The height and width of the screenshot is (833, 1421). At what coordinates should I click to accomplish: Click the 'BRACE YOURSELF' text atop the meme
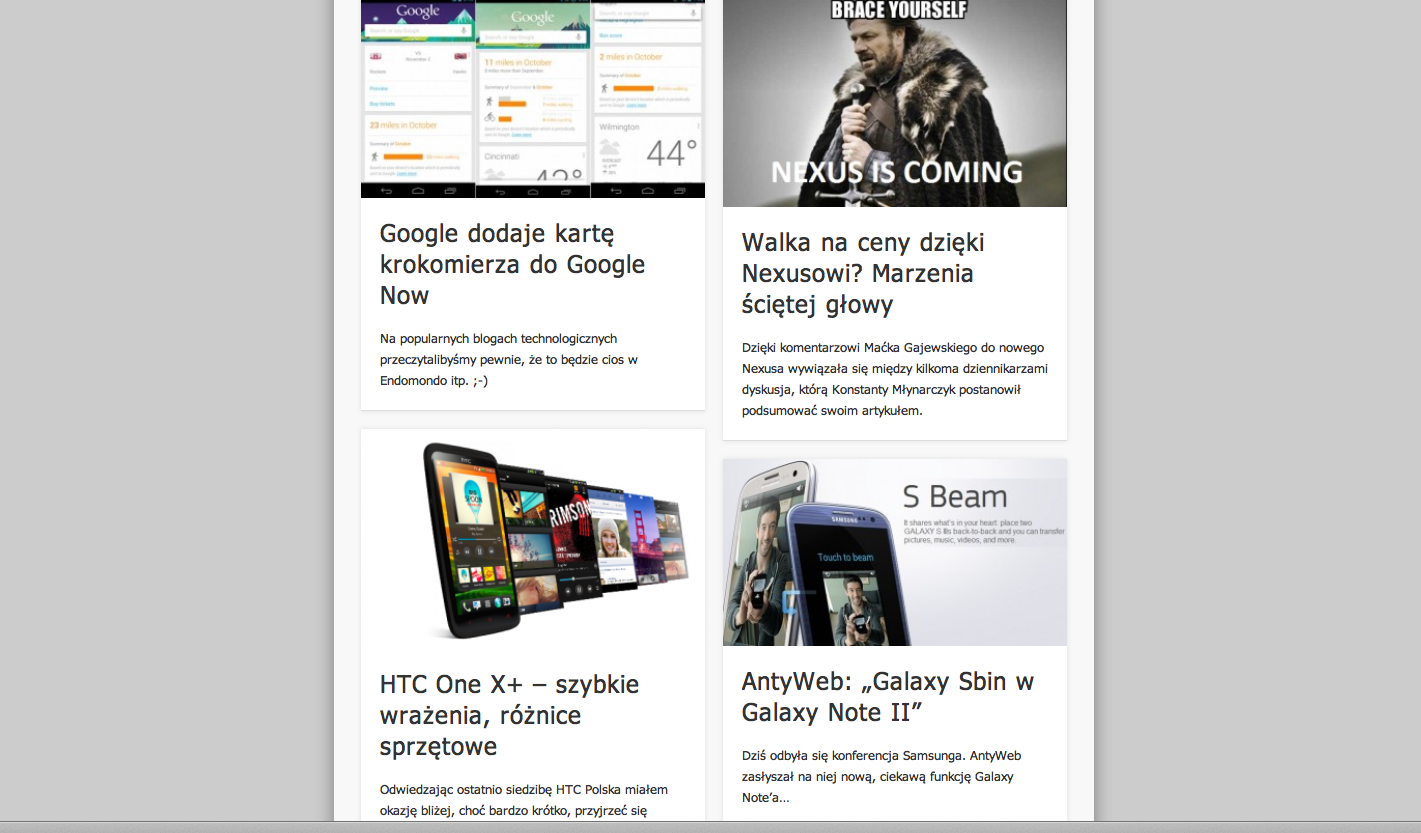899,11
